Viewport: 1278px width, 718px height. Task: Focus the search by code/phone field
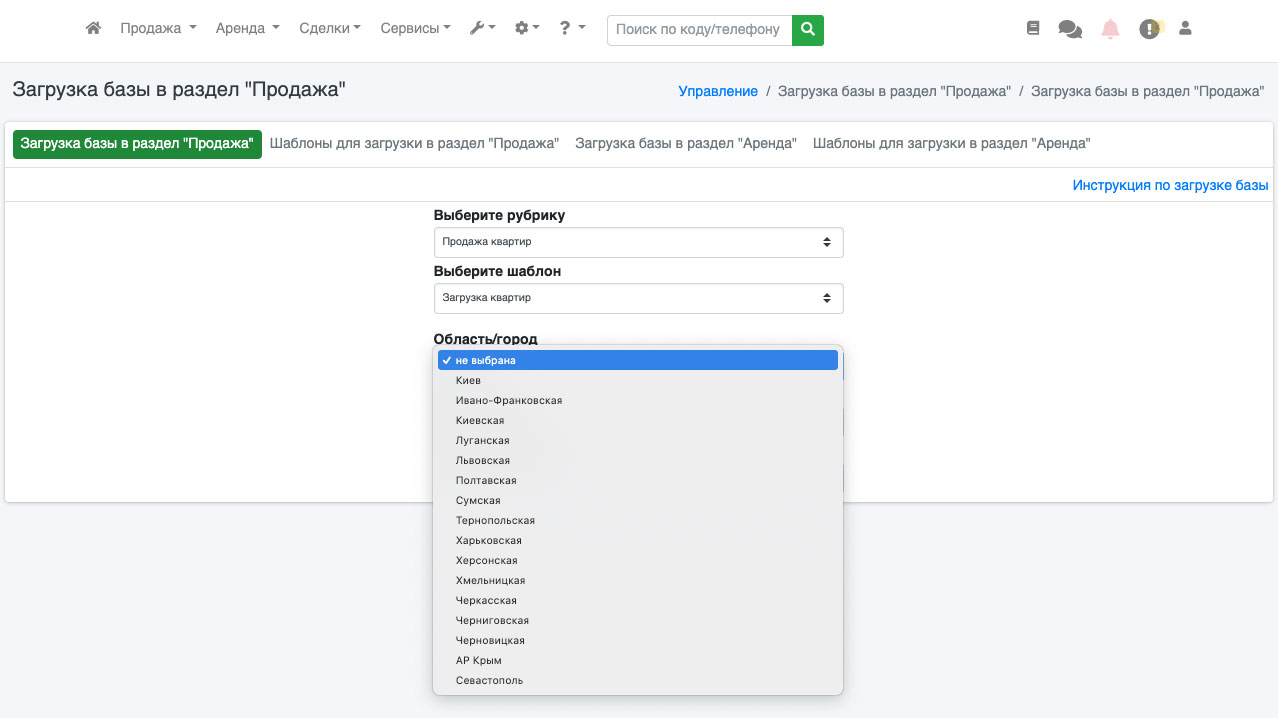click(x=698, y=30)
